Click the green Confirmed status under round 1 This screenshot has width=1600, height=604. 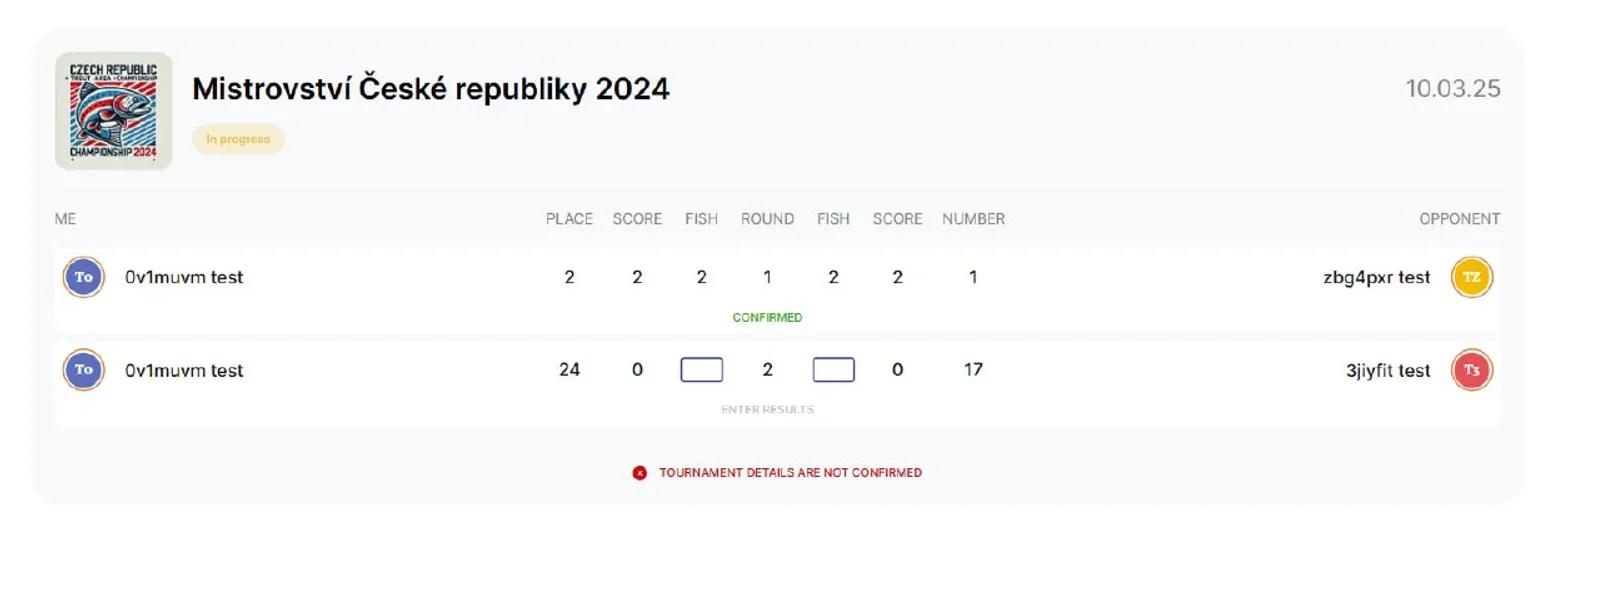768,317
